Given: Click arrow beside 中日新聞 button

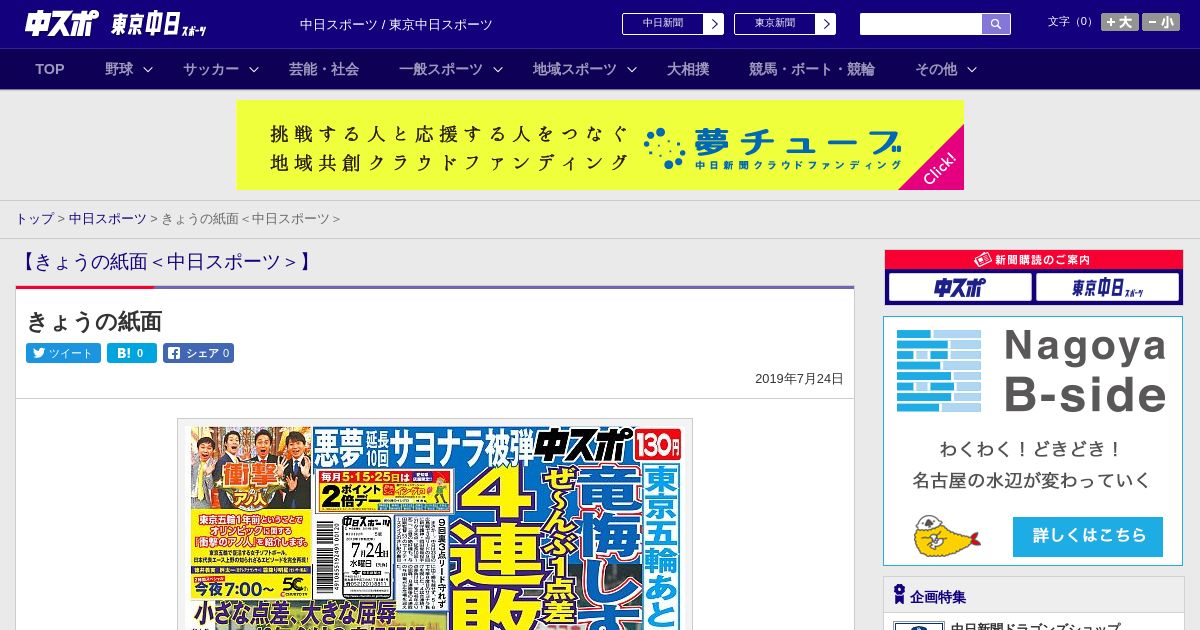Looking at the screenshot, I should (714, 24).
